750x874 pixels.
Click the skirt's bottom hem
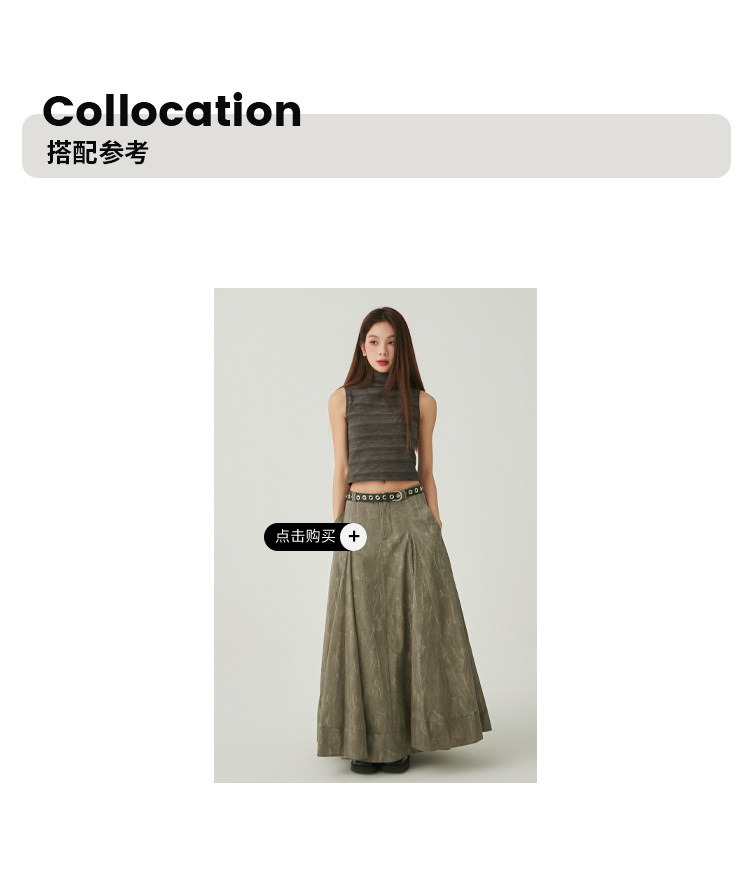pos(404,741)
